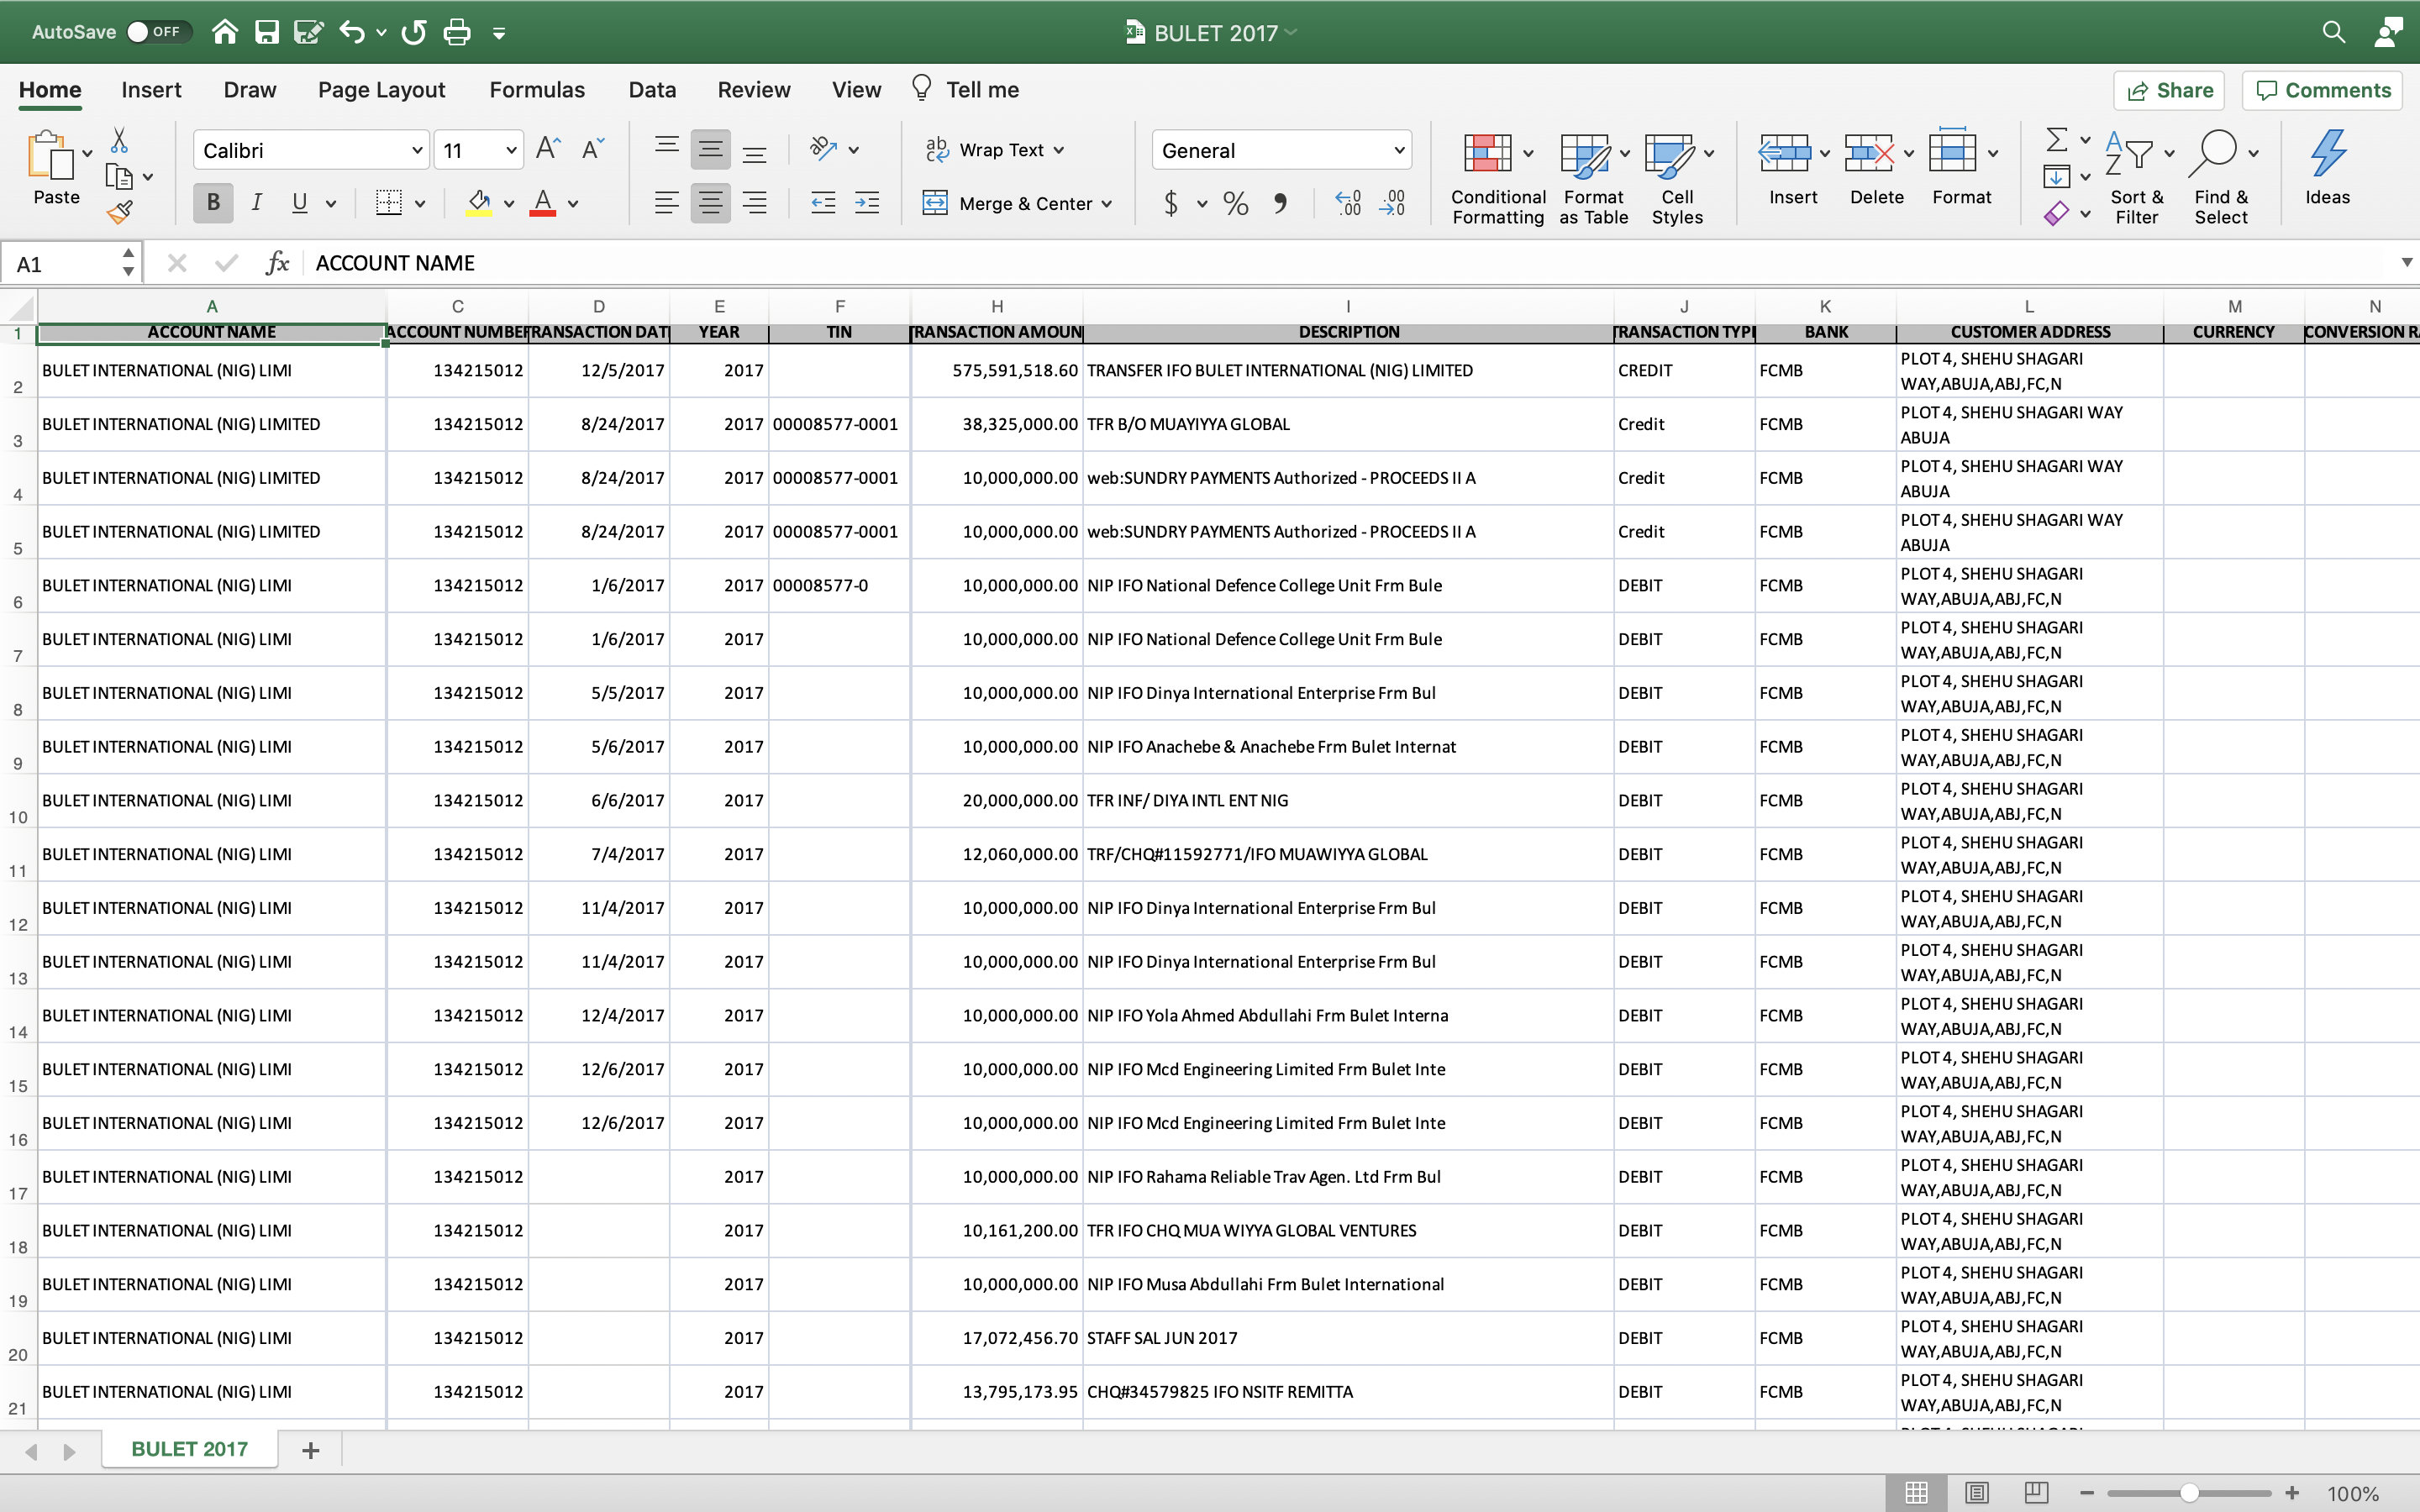Expand Merge & Center options arrow
This screenshot has height=1512, width=2420.
[x=1107, y=204]
